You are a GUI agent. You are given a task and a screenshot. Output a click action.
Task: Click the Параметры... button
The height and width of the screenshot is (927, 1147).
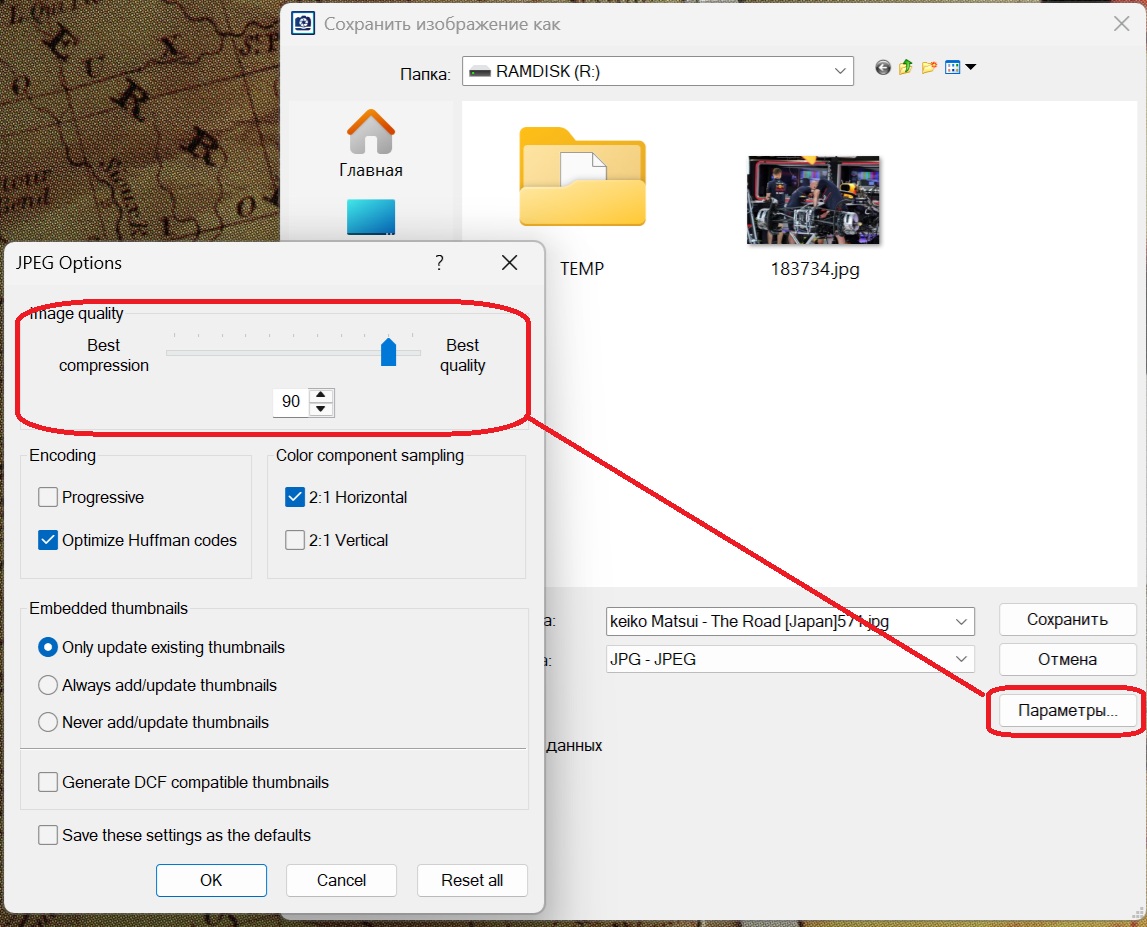pyautogui.click(x=1067, y=711)
